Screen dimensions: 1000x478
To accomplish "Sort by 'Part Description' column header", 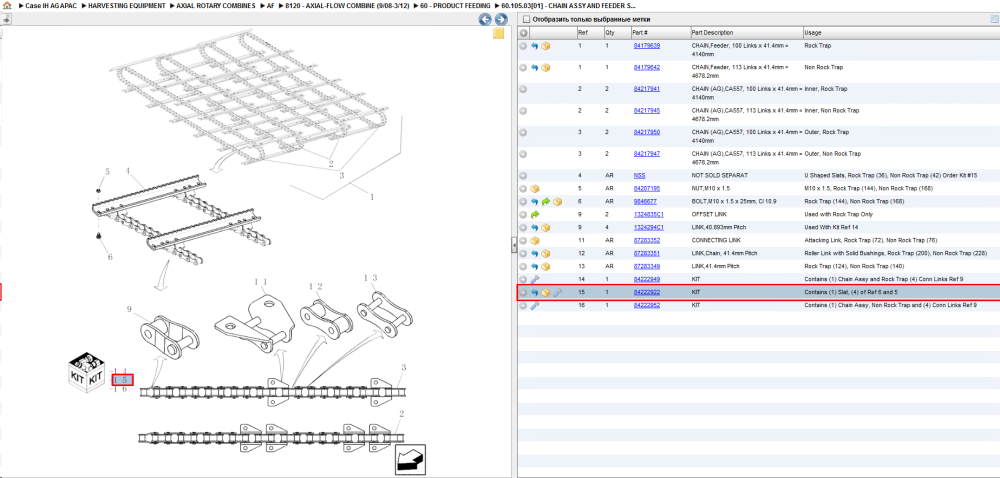I will [746, 33].
